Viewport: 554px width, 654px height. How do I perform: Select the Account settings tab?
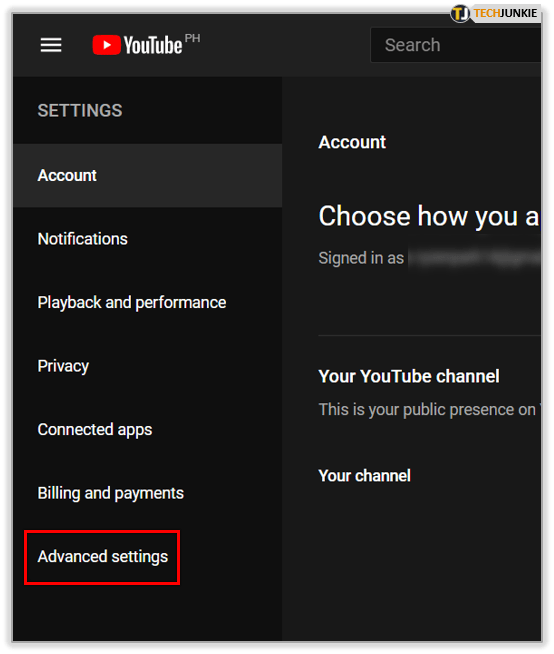coord(147,176)
